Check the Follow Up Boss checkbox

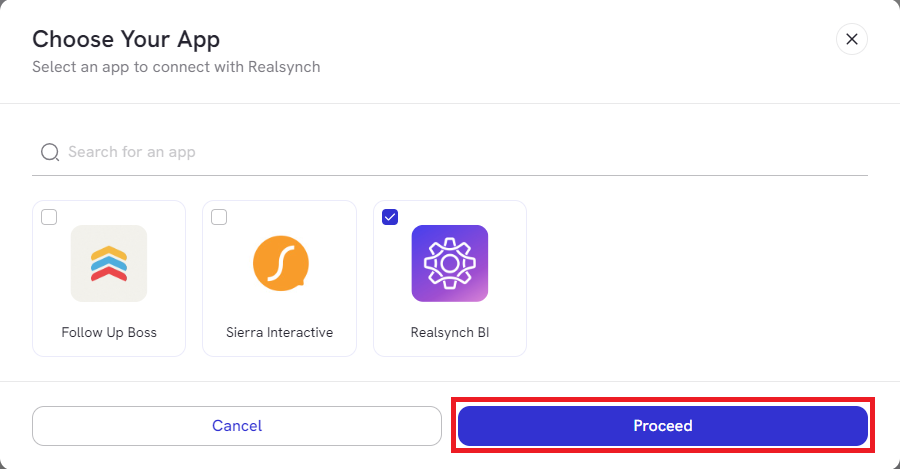tap(49, 217)
